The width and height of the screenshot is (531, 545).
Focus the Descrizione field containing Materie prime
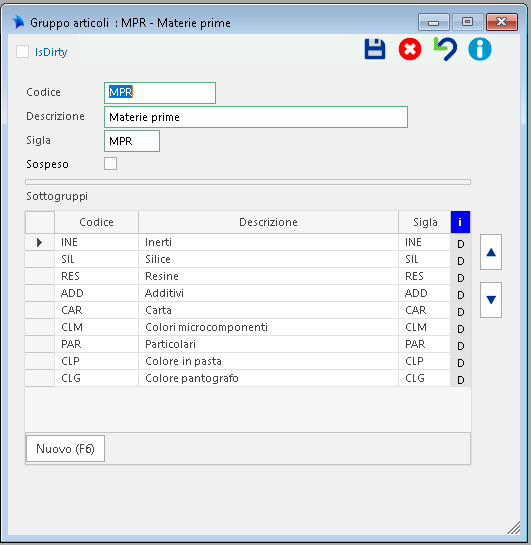[256, 117]
